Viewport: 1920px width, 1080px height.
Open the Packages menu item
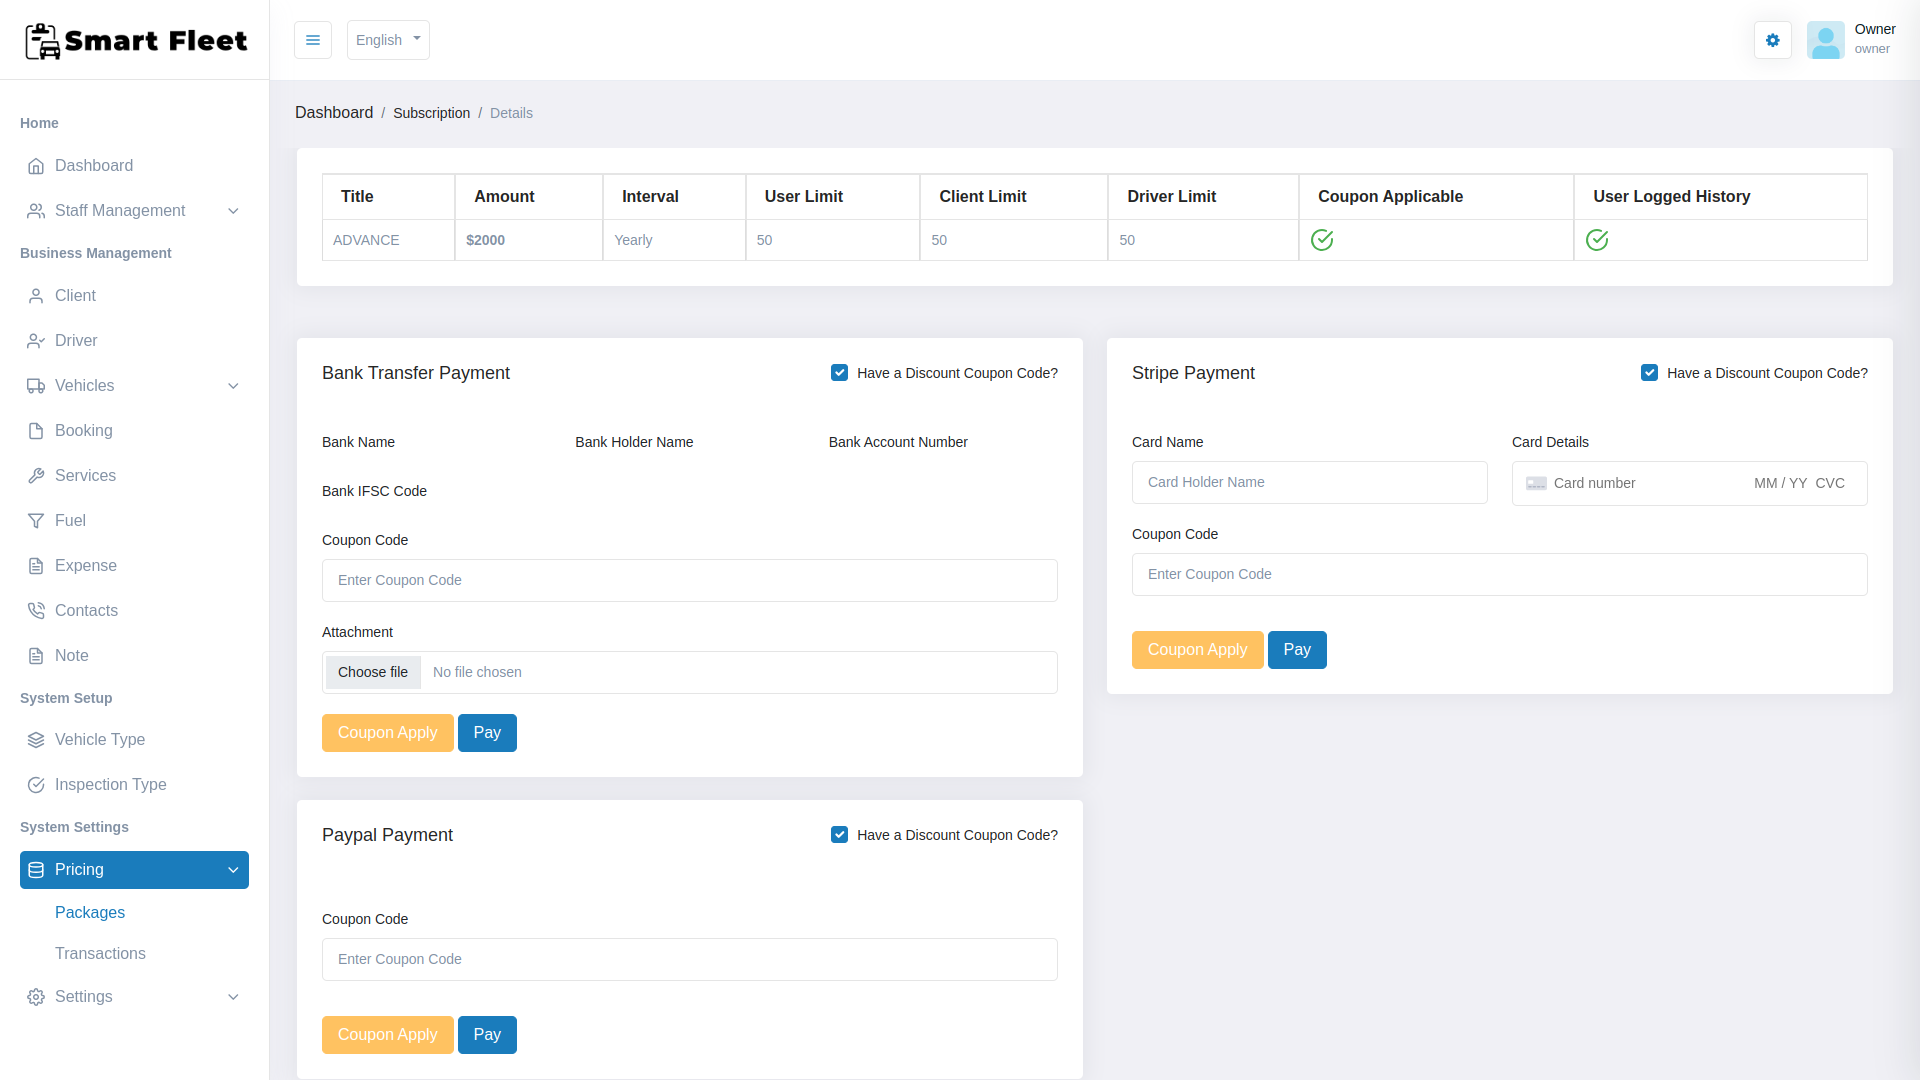tap(90, 912)
